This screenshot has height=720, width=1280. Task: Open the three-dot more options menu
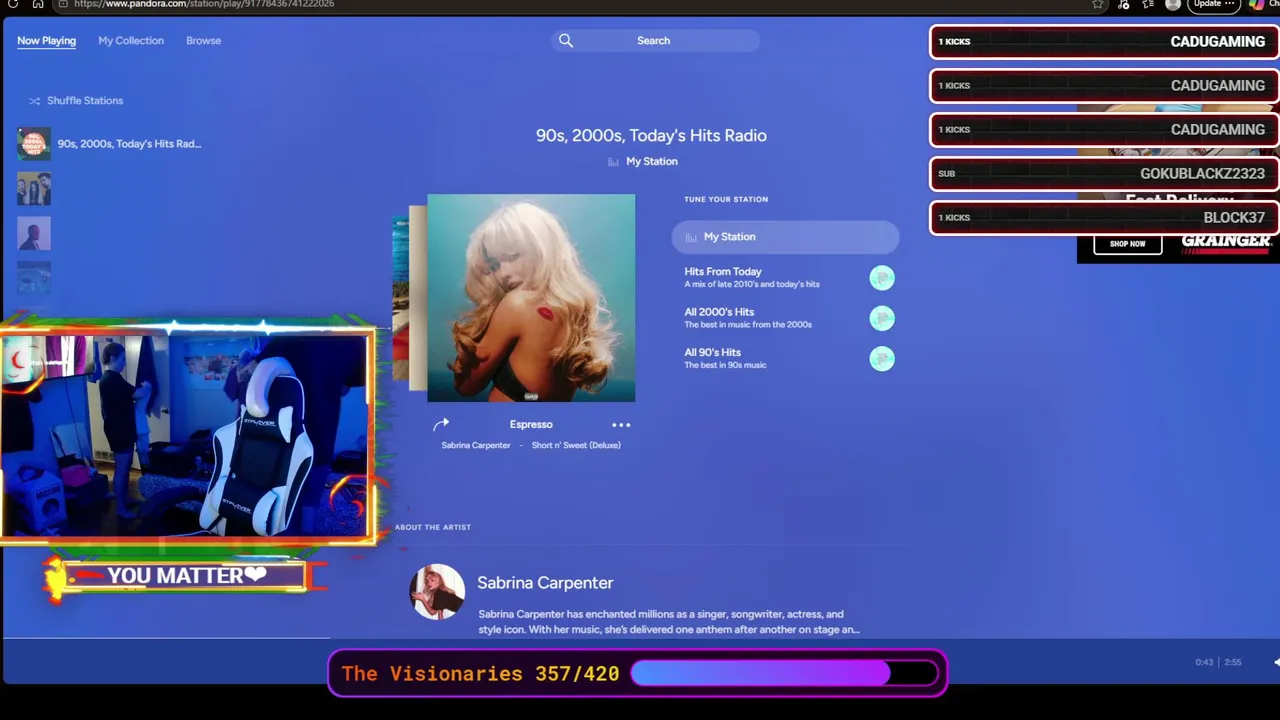[x=621, y=425]
